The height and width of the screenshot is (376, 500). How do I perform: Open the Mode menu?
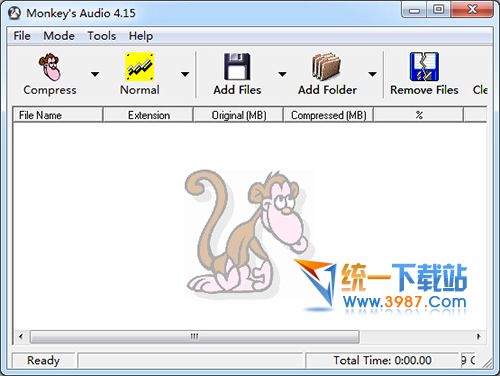[59, 36]
